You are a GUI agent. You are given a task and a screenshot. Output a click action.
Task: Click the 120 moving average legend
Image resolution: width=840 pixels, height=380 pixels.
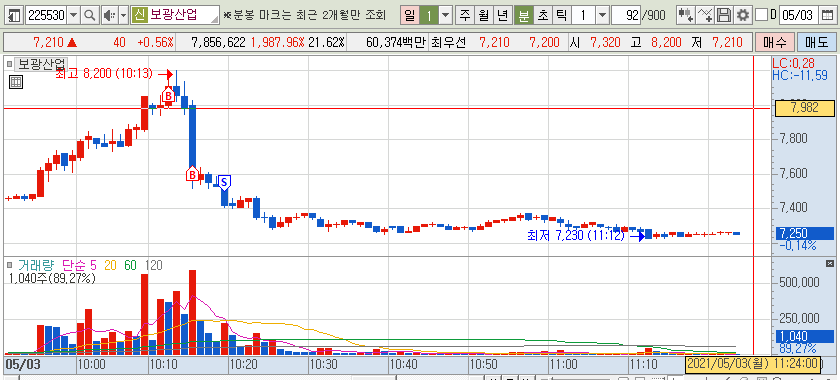pos(153,265)
